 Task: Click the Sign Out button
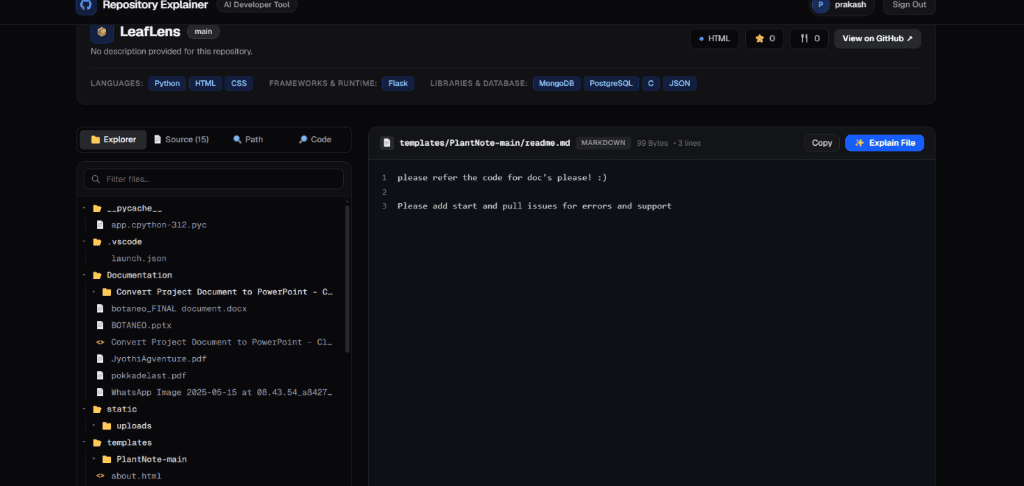909,5
